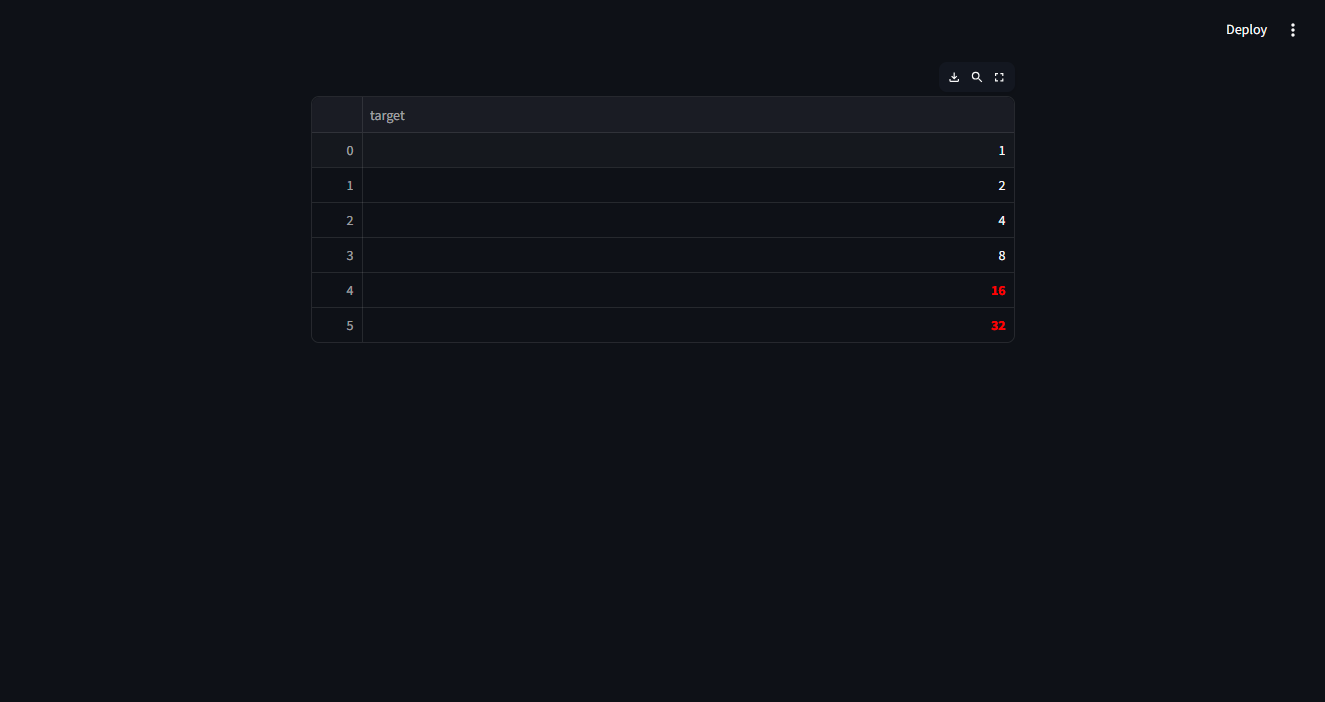Select row index 0
The image size is (1325, 702).
click(337, 150)
